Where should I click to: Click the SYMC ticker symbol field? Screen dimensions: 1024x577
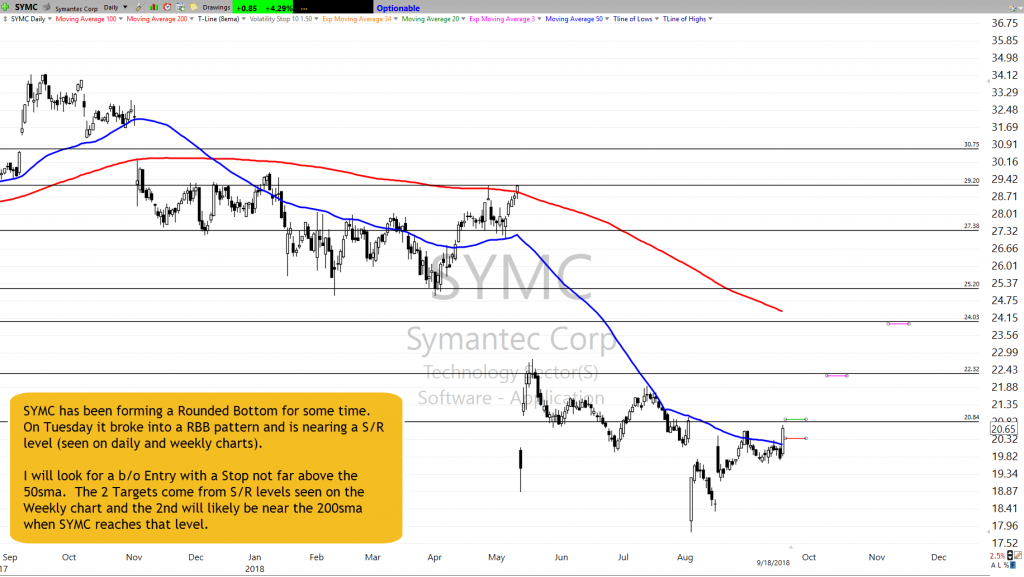coord(26,7)
